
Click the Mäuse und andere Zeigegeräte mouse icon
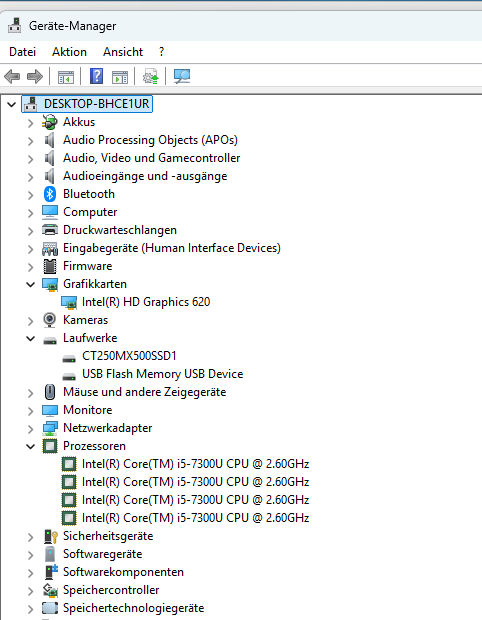pos(50,392)
